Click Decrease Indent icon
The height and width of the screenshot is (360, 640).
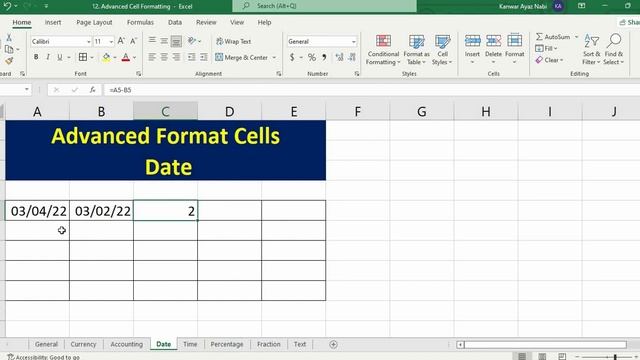coord(191,57)
